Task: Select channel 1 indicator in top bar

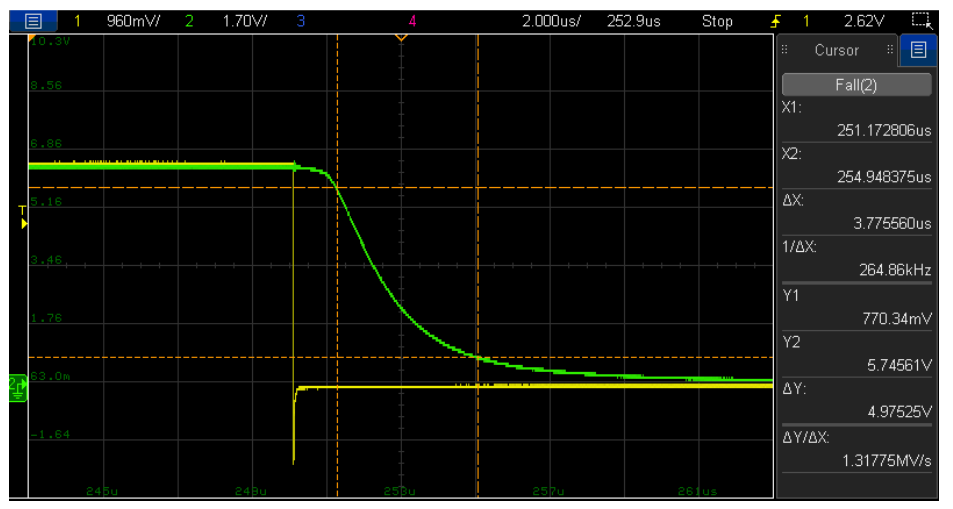Action: pyautogui.click(x=77, y=21)
